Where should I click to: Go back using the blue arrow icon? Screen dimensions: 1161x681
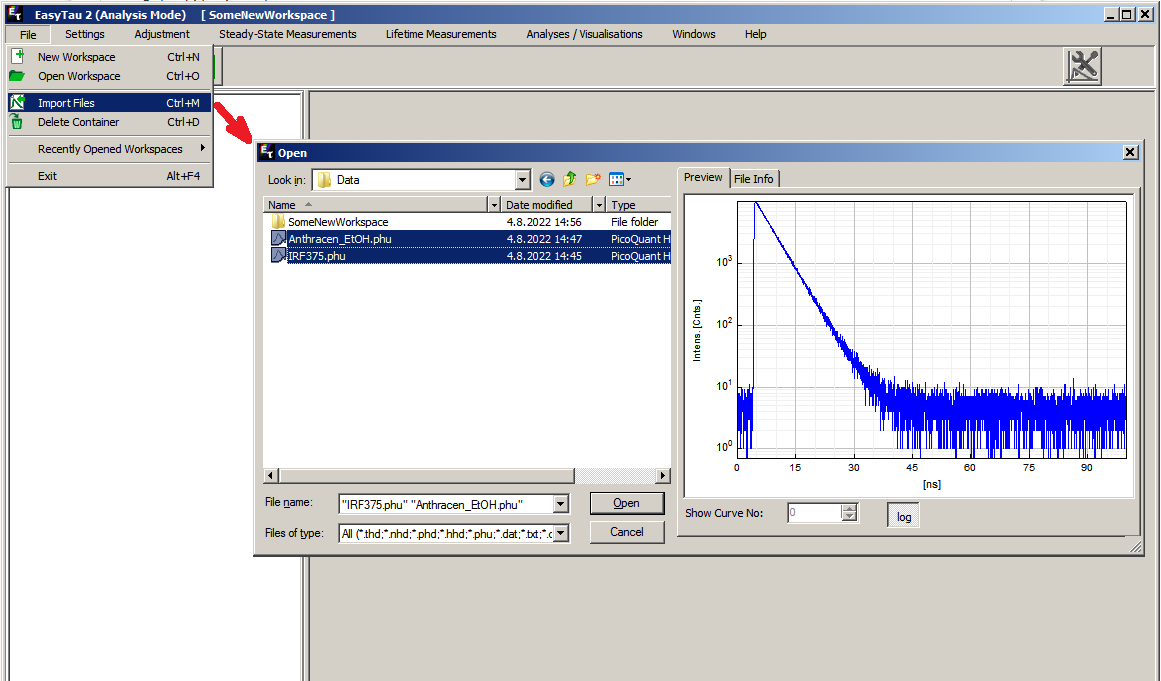click(x=547, y=180)
